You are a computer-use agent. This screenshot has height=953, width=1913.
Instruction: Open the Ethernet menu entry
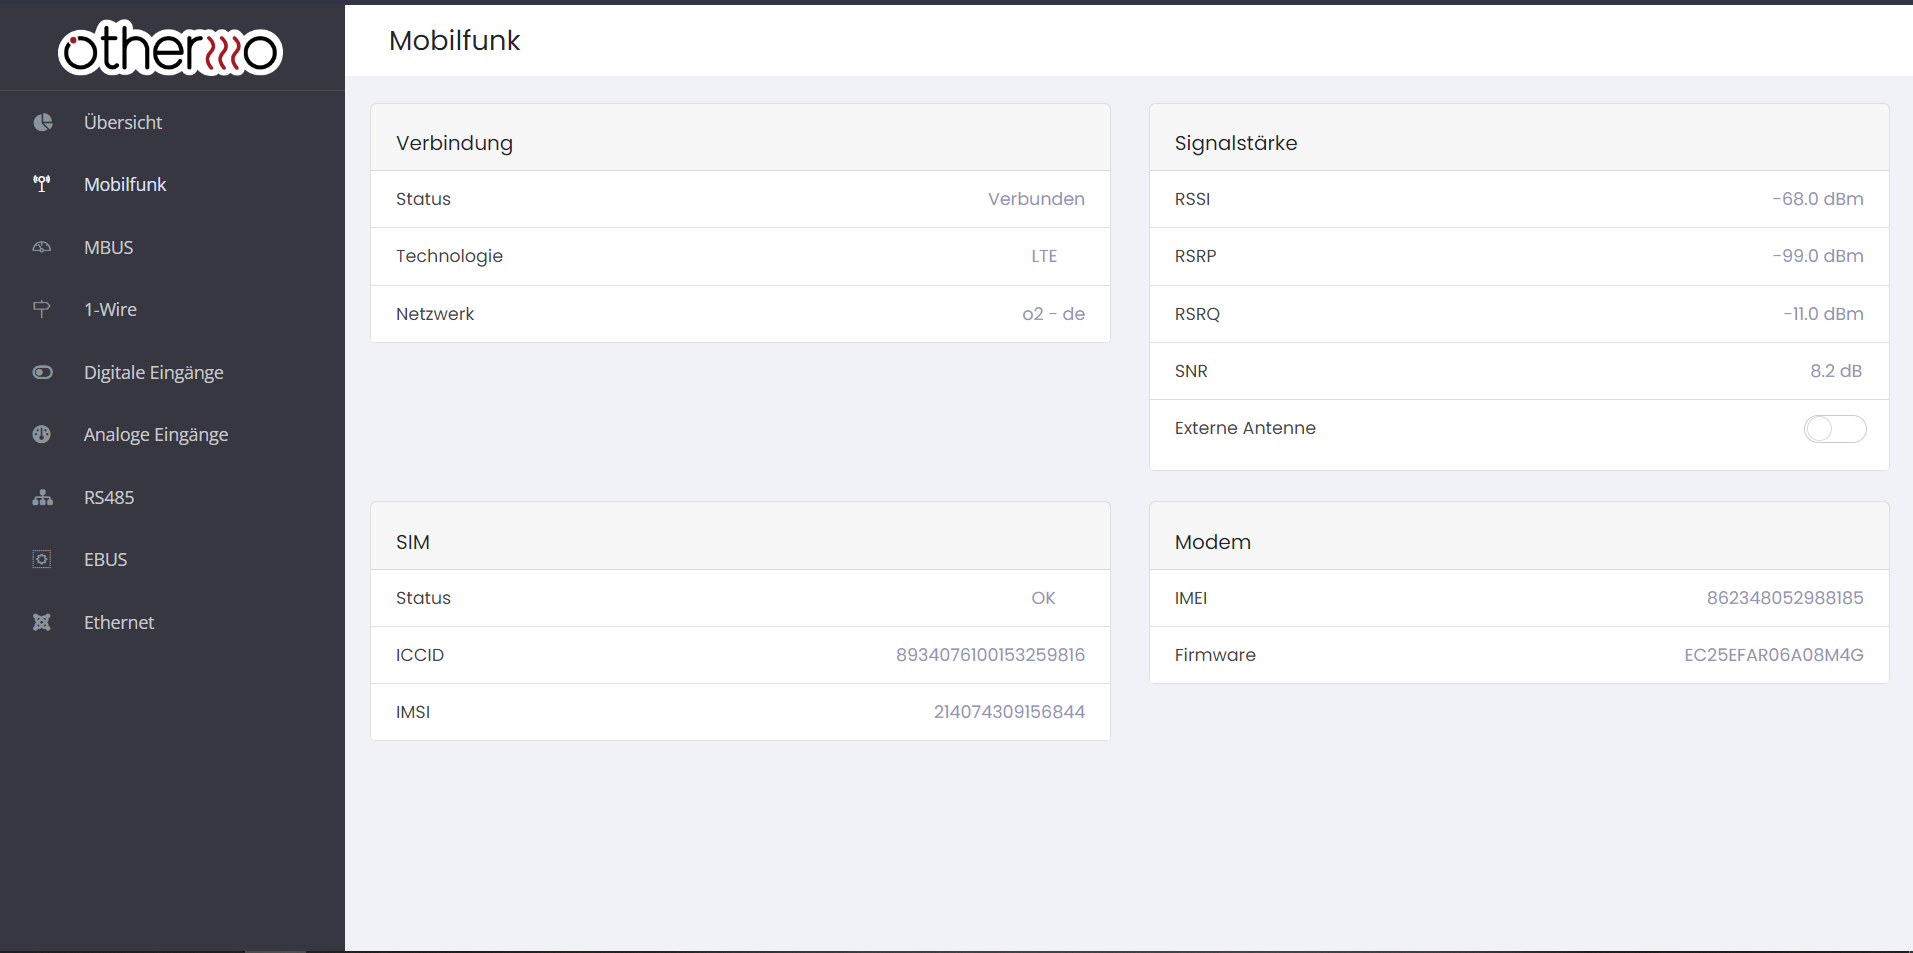click(x=172, y=622)
